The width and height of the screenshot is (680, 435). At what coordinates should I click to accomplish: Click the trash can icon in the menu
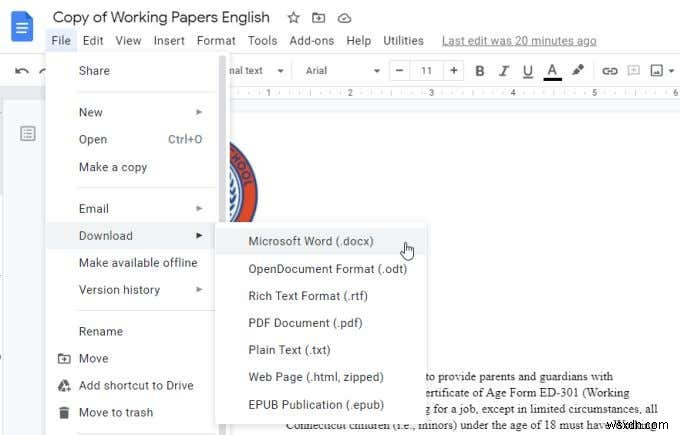pos(64,413)
